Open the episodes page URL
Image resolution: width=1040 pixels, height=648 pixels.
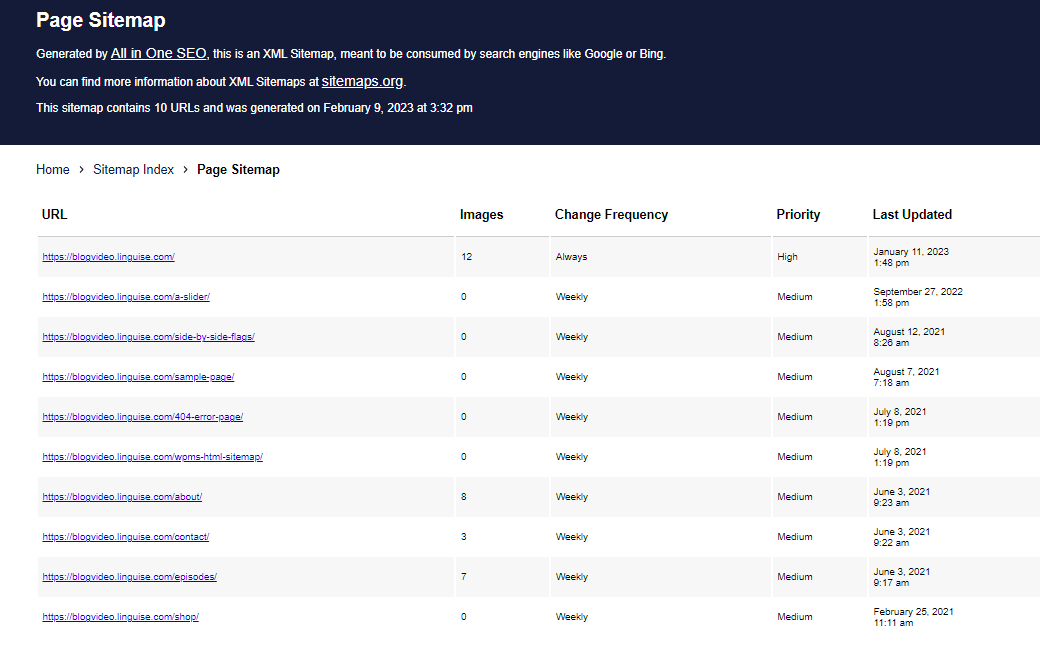(129, 577)
